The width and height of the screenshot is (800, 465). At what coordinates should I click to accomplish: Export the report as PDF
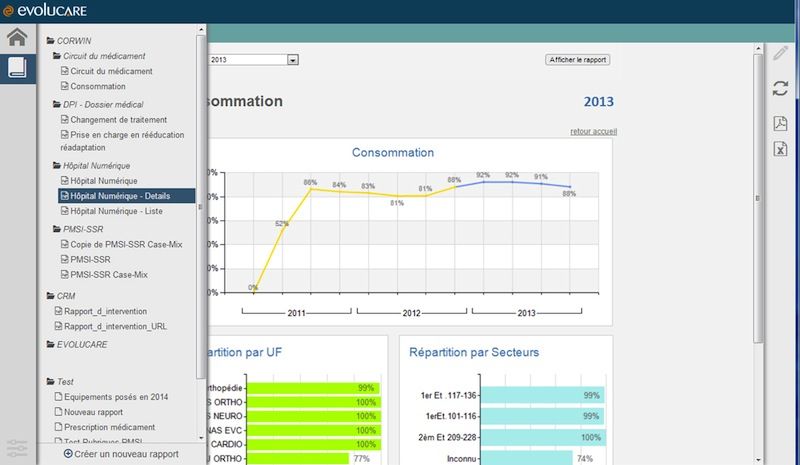pos(780,123)
